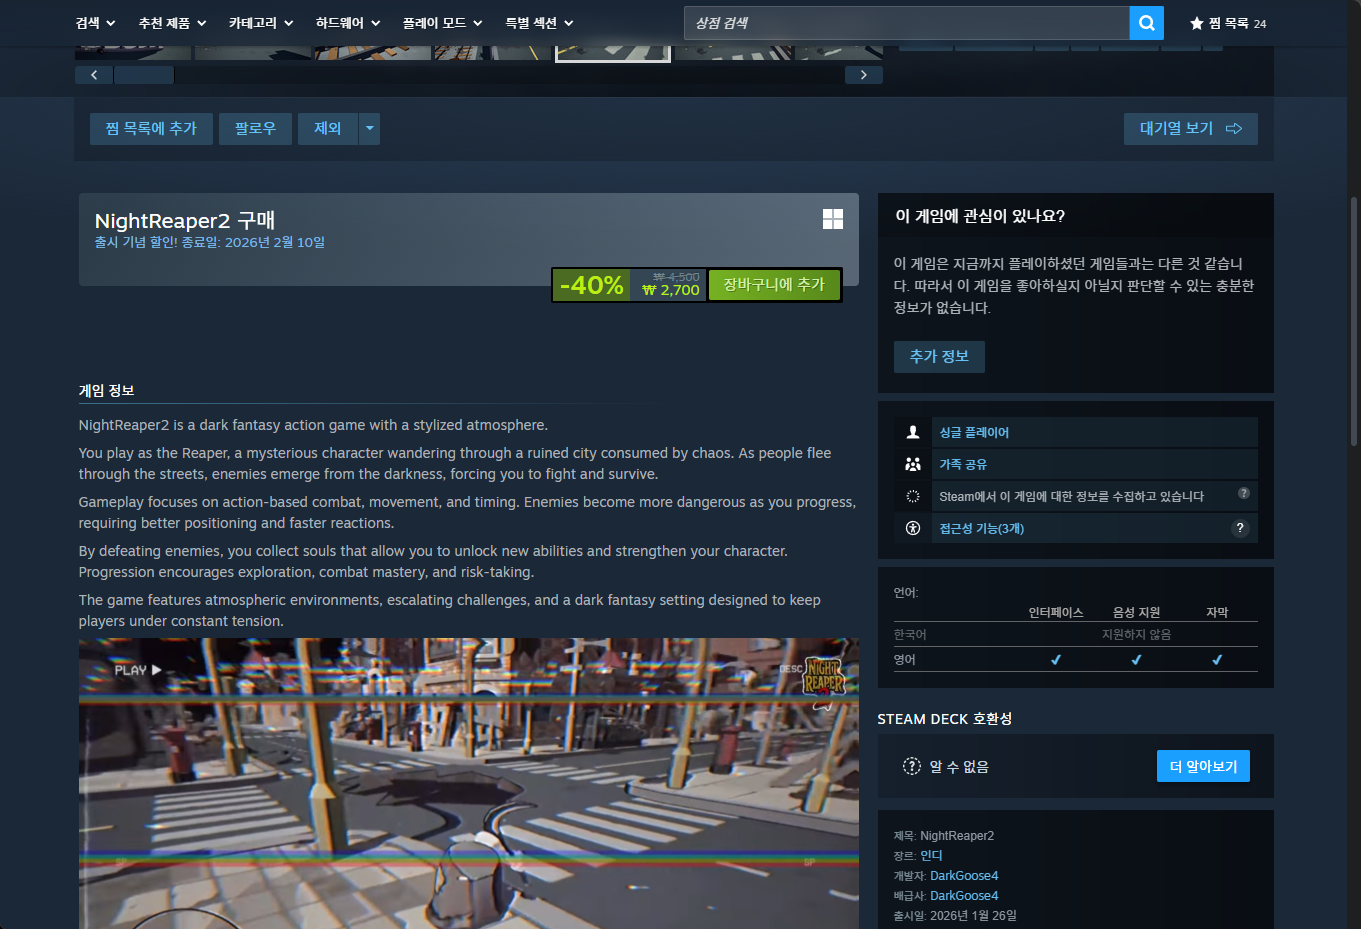Expand the 추천 제품 menu

(x=173, y=23)
